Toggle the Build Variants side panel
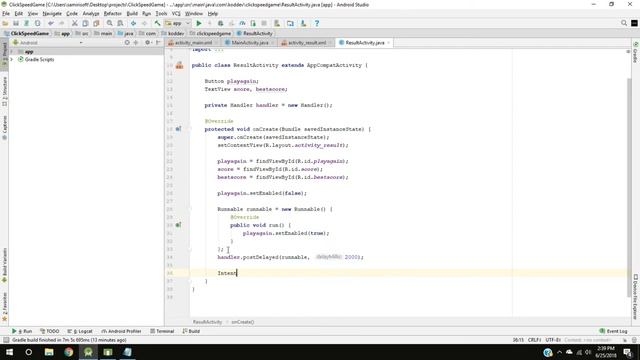This screenshot has height=360, width=640. click(4, 265)
